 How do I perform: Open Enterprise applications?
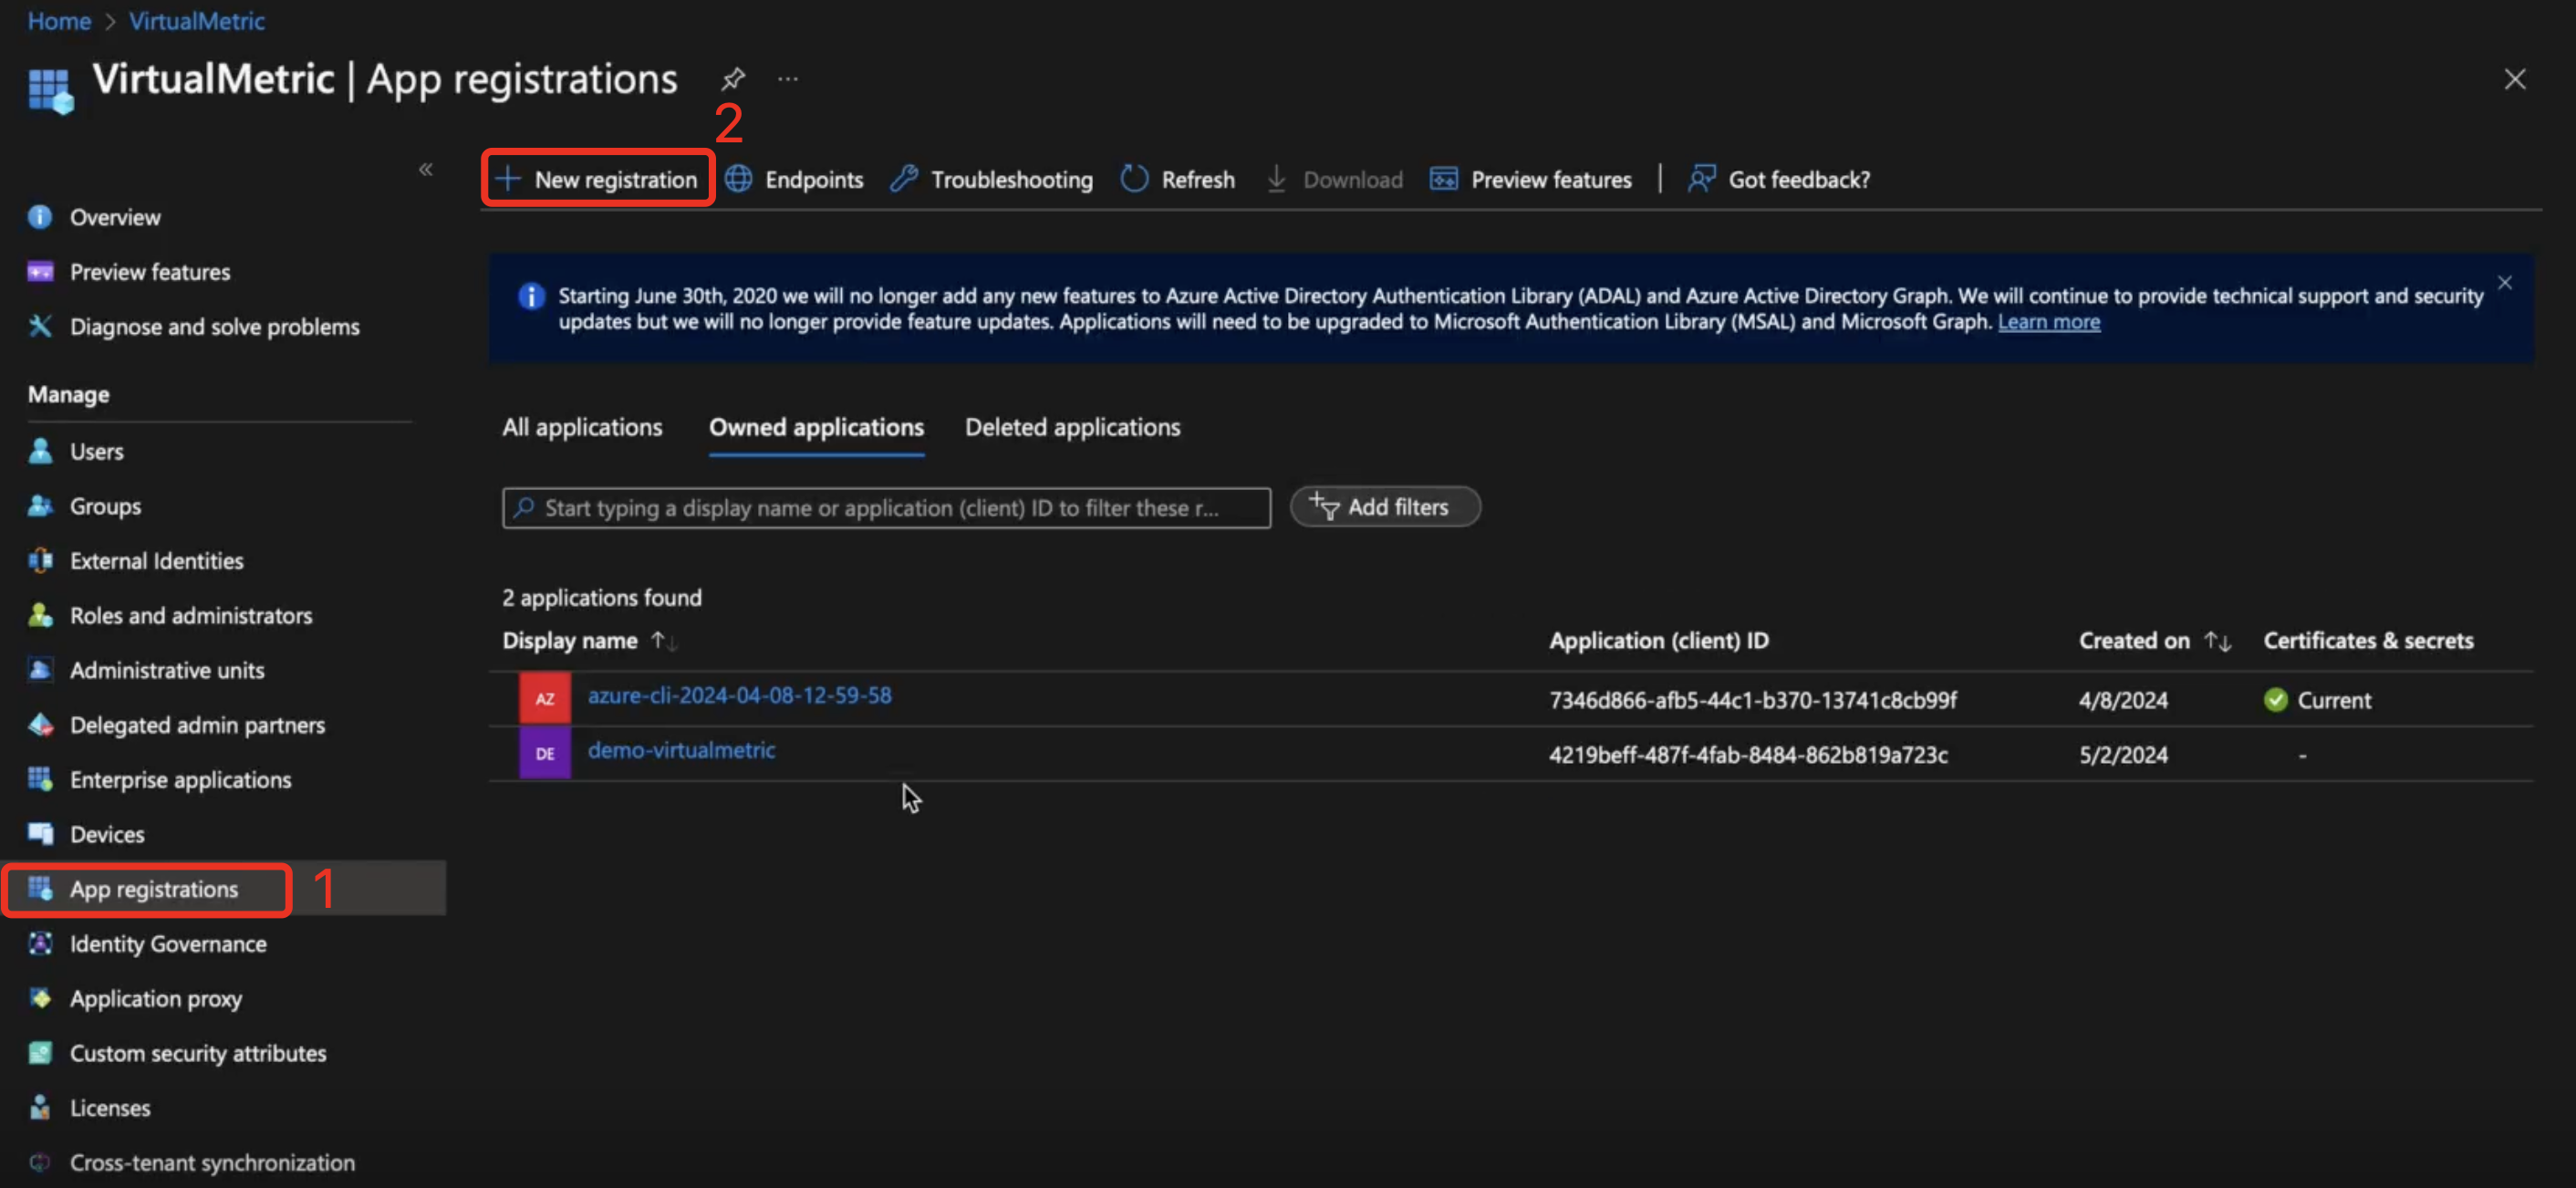point(180,780)
